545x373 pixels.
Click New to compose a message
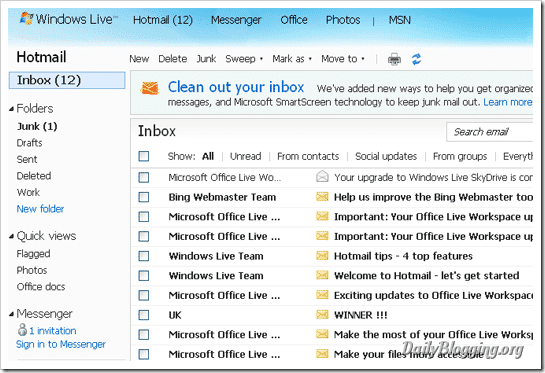(x=139, y=59)
